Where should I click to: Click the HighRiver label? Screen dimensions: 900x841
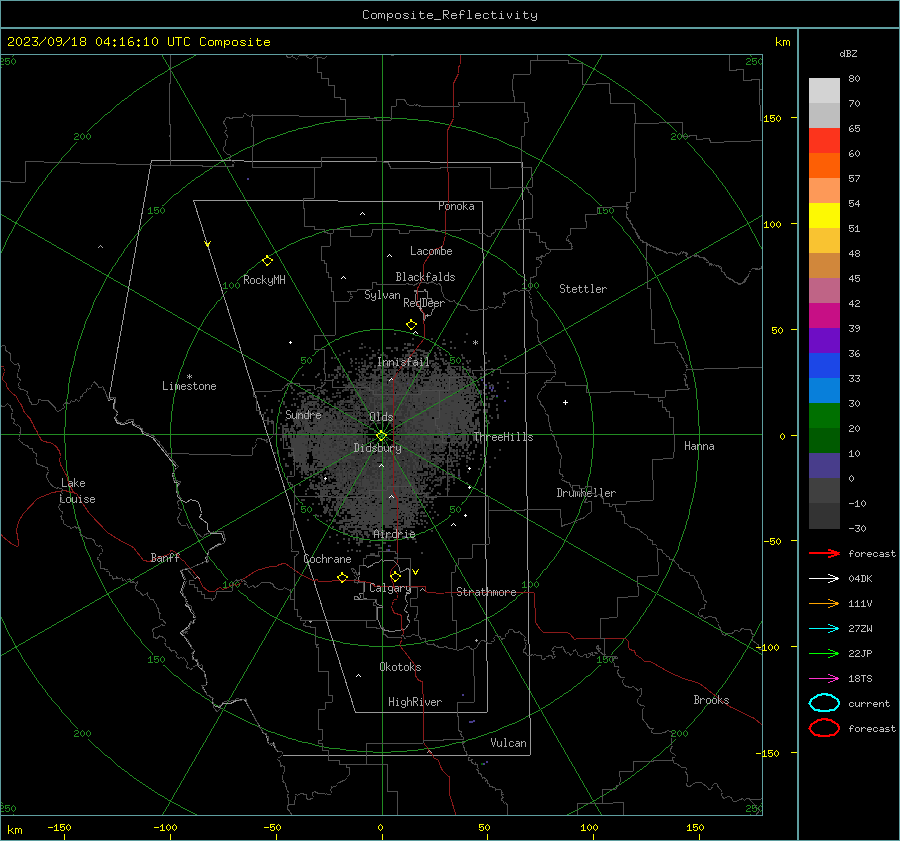pos(415,702)
